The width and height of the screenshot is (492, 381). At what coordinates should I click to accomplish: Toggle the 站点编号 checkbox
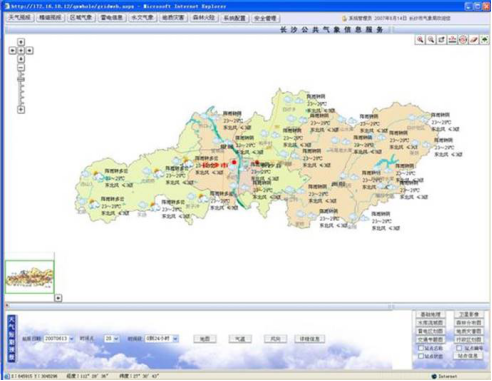[x=459, y=348]
